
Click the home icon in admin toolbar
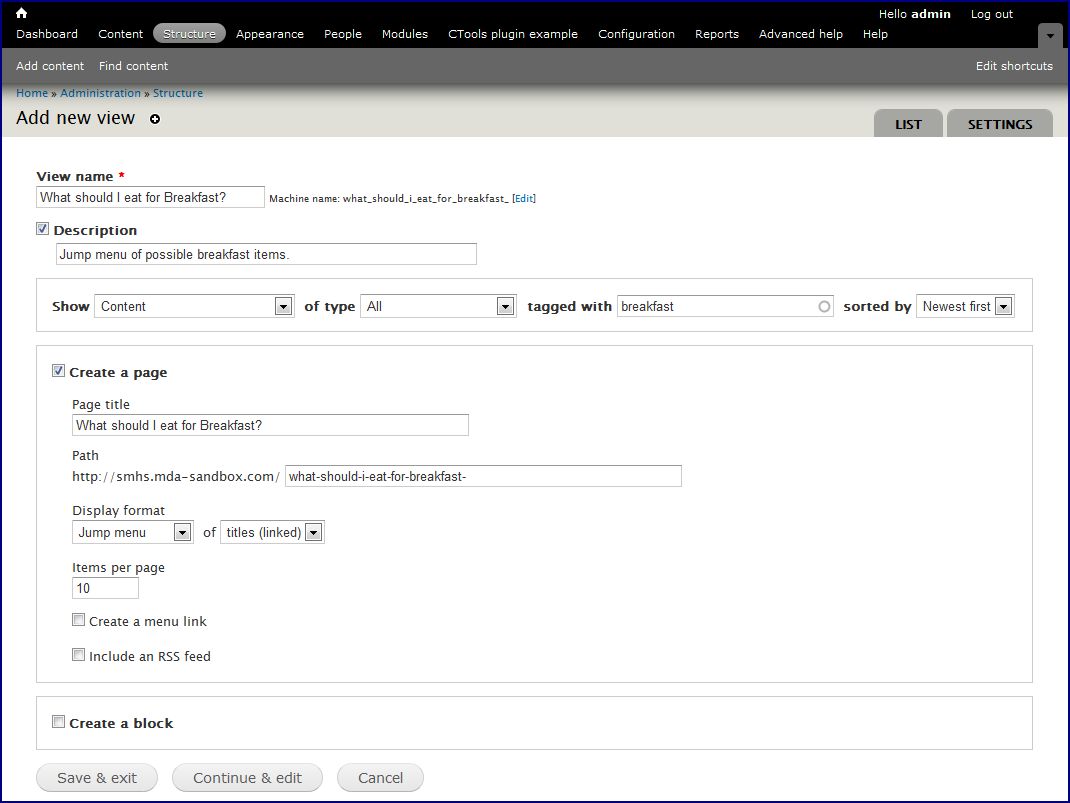click(x=21, y=13)
